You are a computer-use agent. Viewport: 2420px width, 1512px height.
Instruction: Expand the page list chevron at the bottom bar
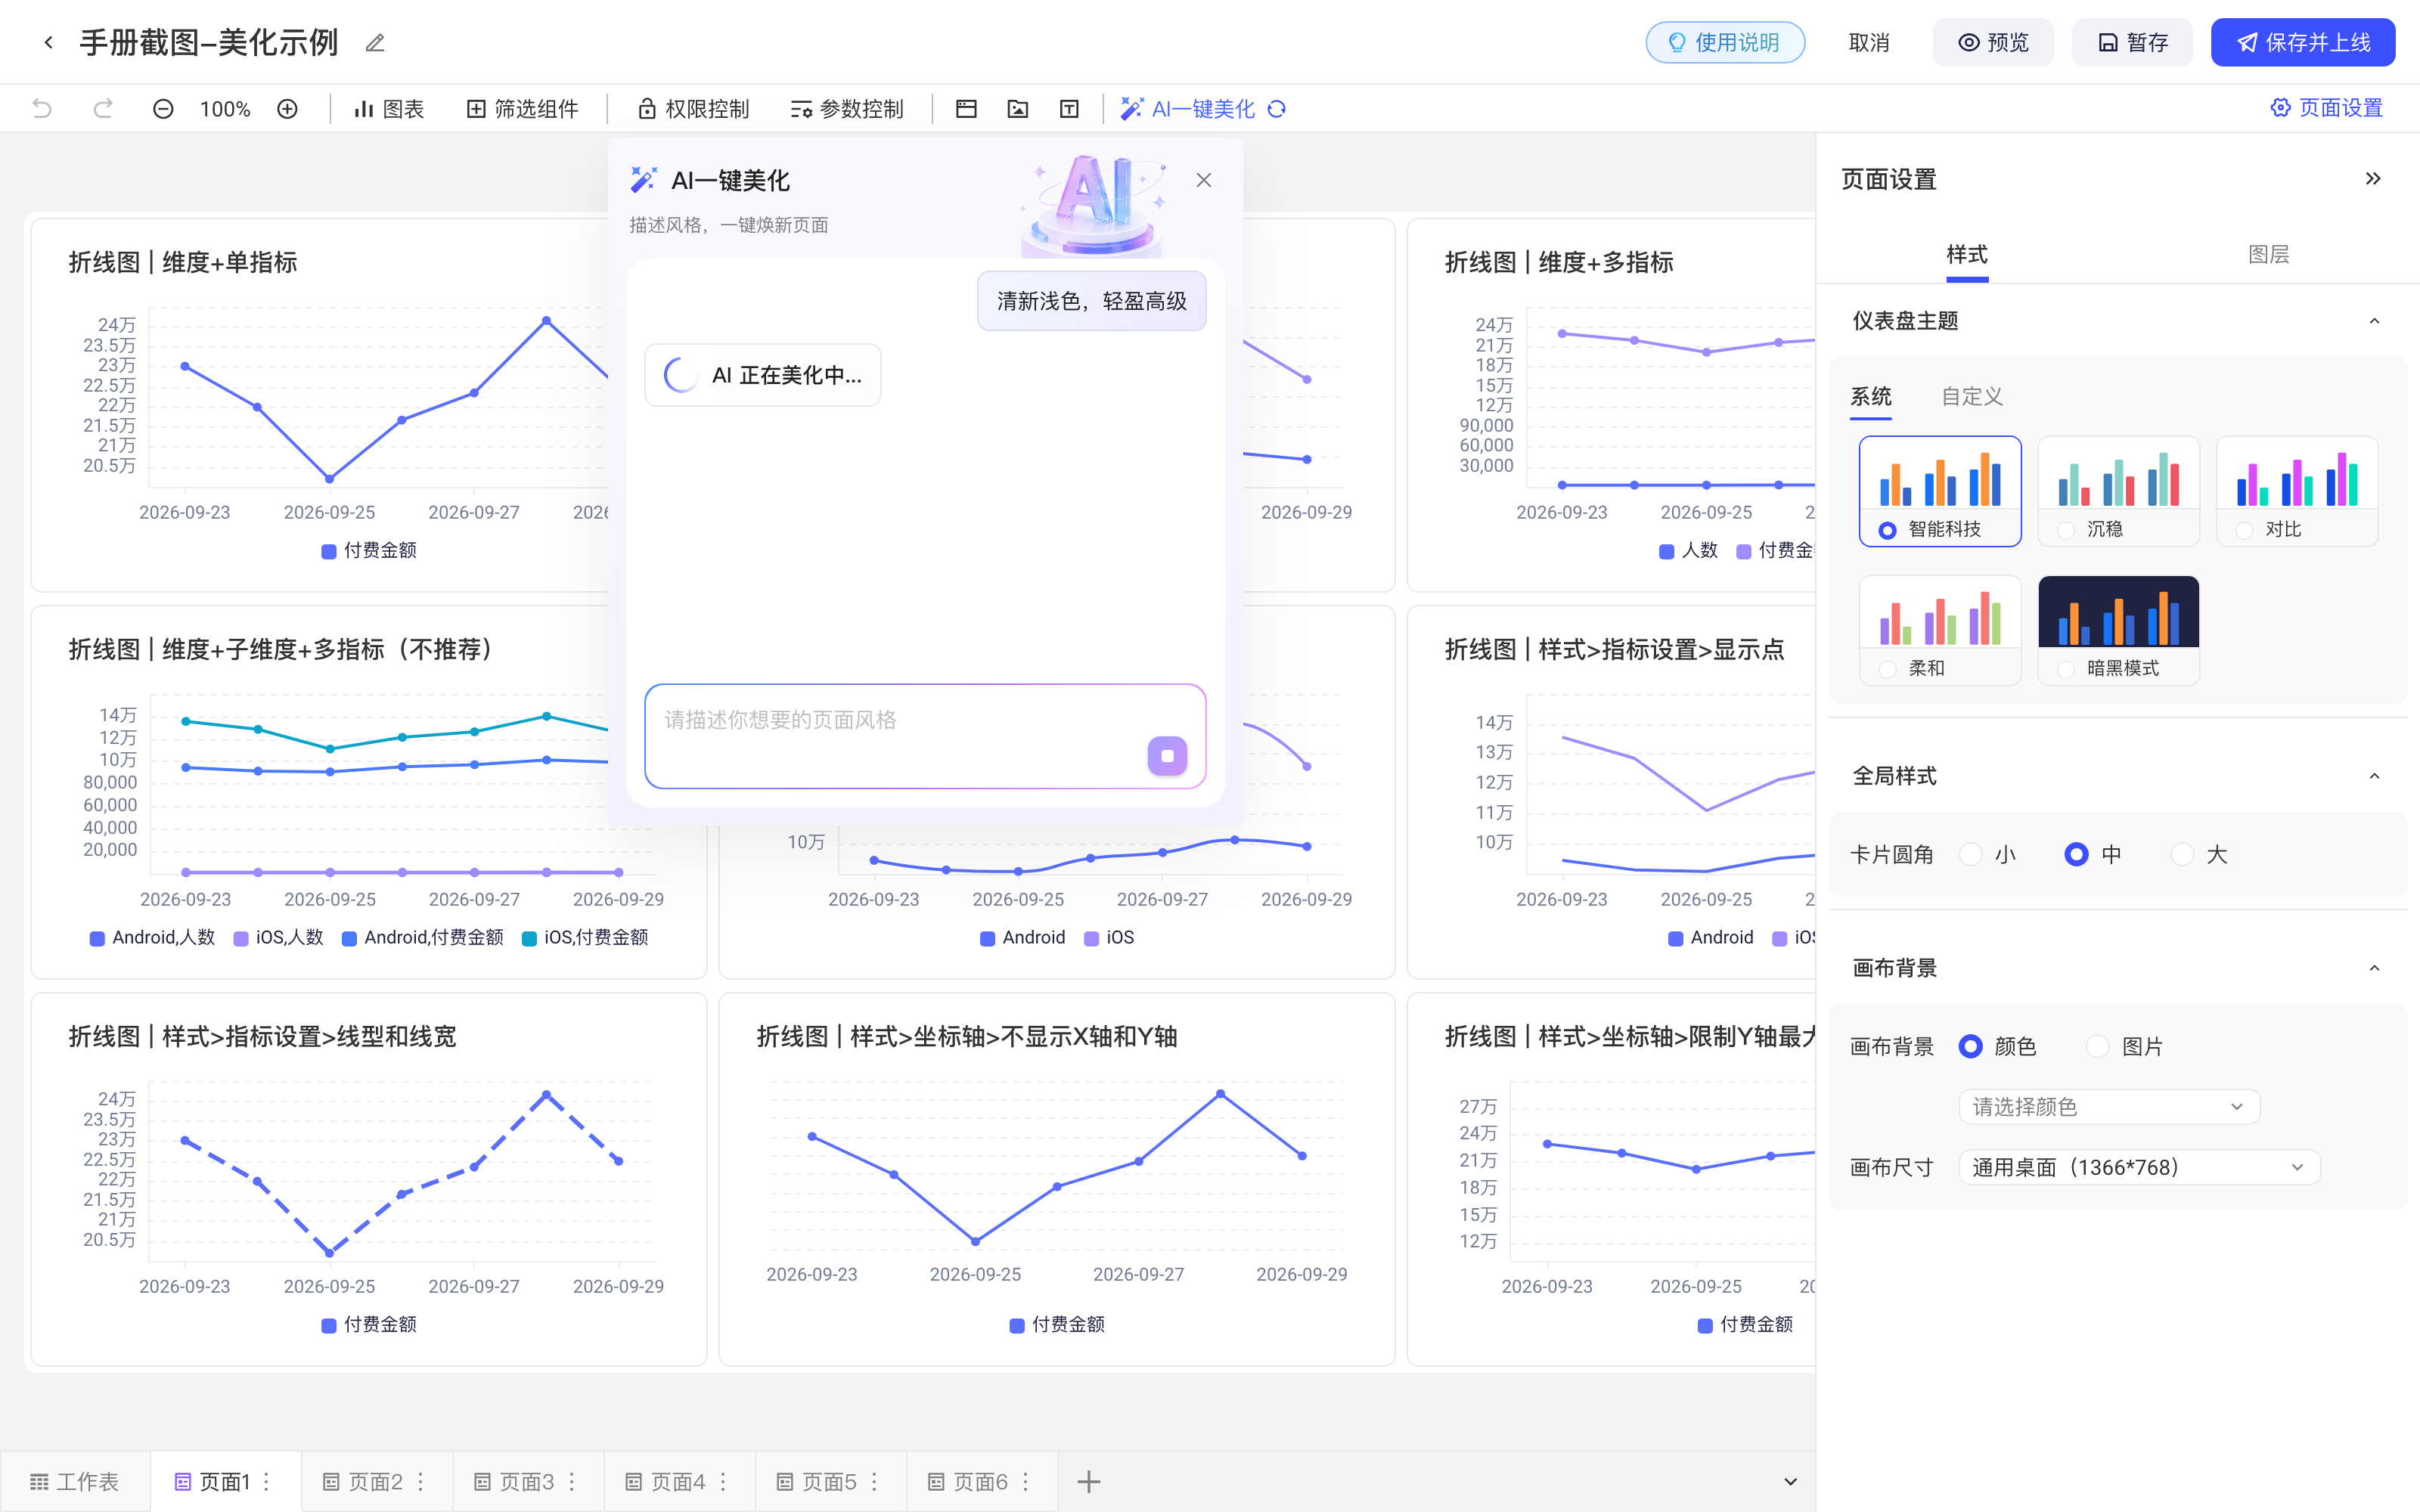click(x=1790, y=1481)
